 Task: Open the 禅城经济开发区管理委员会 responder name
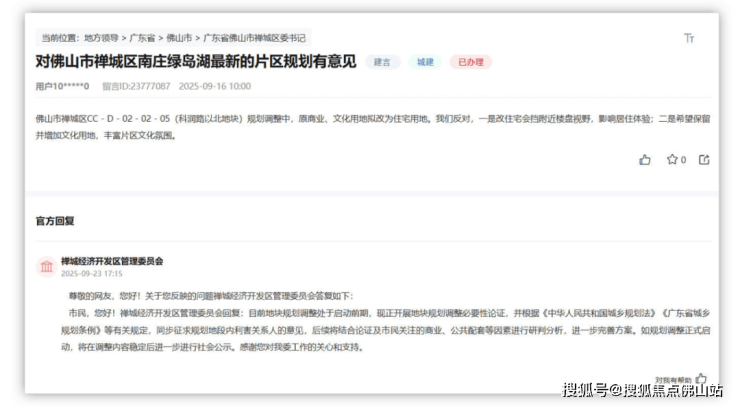click(112, 261)
